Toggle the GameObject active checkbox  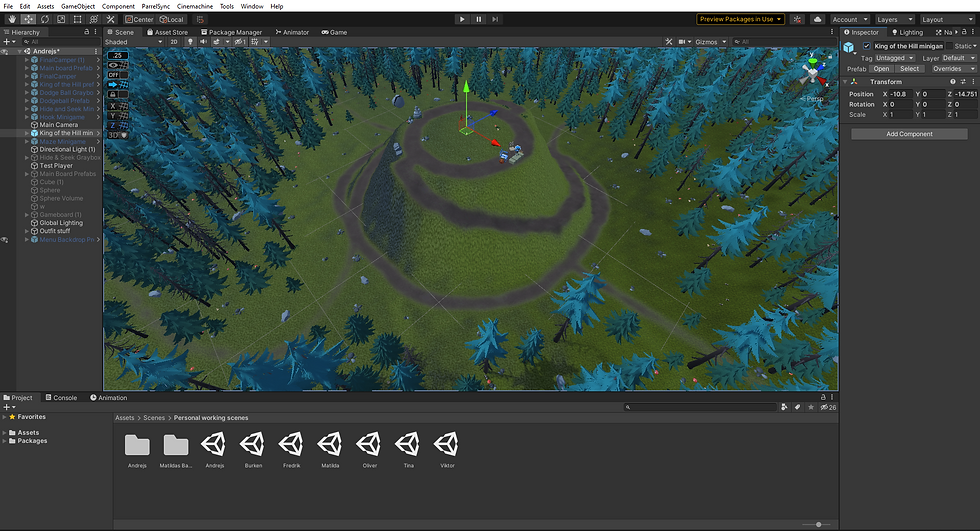tap(866, 46)
